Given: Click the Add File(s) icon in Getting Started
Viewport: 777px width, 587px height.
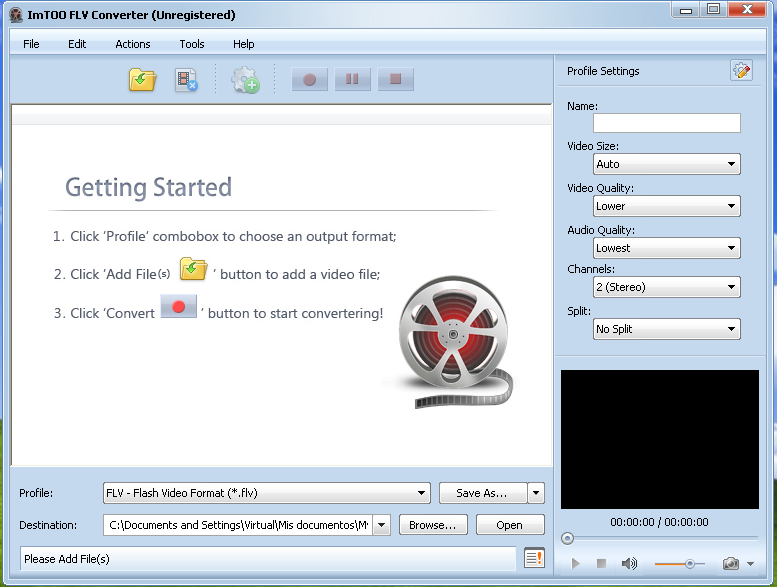Looking at the screenshot, I should [193, 269].
